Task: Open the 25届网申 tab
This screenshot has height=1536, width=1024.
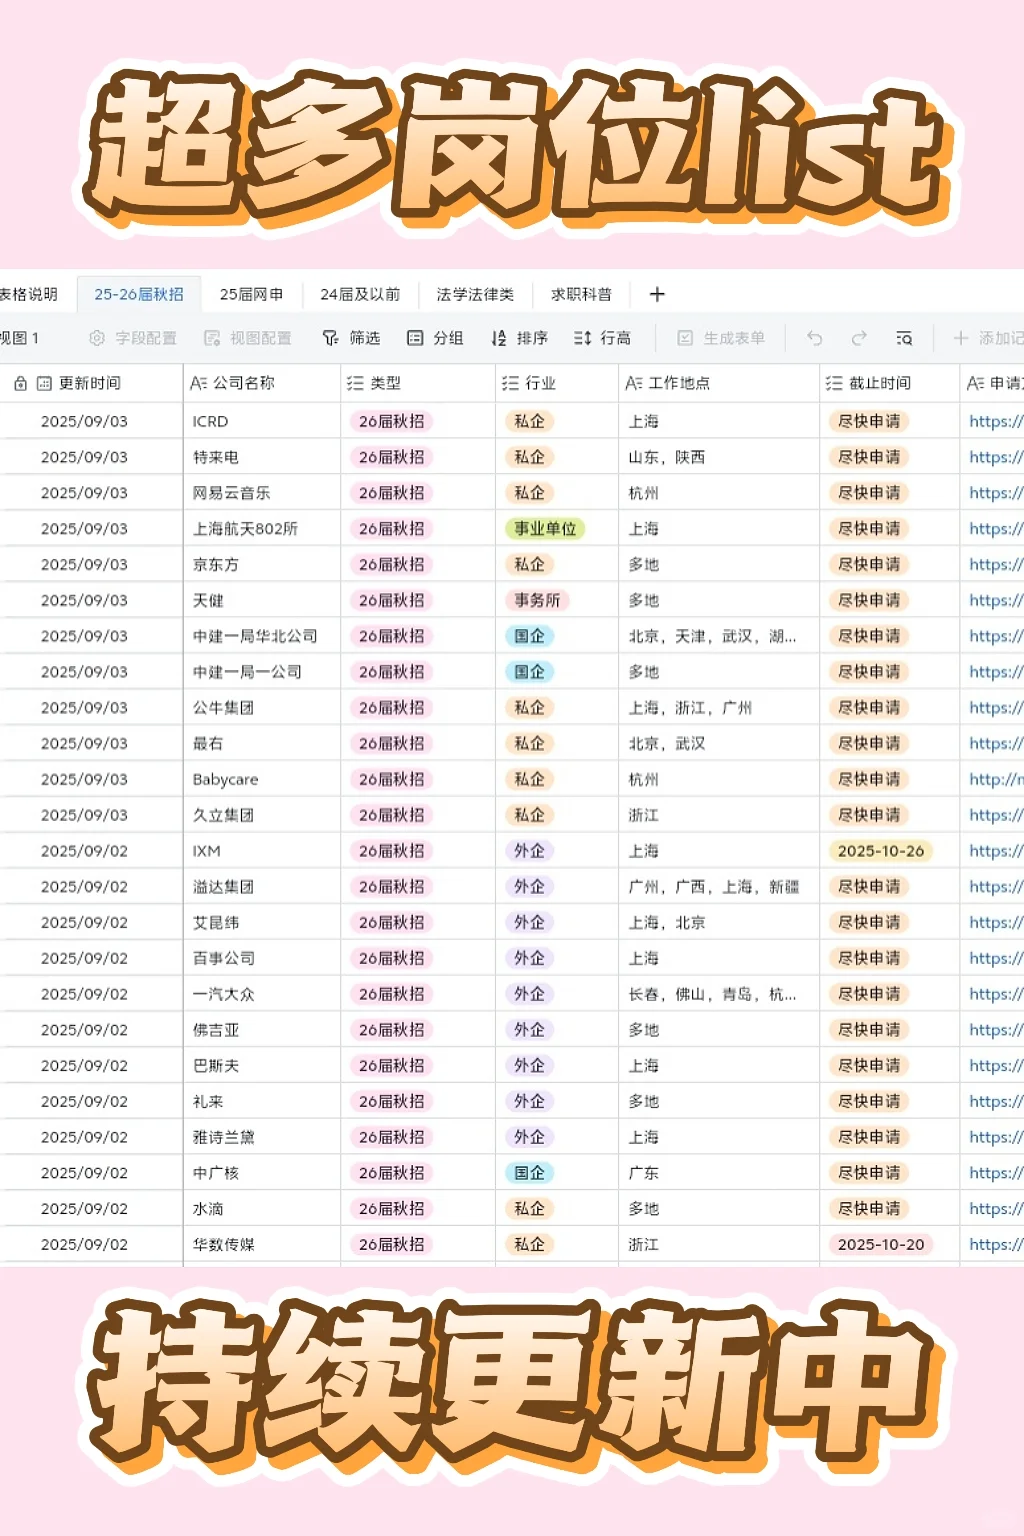Action: (251, 294)
